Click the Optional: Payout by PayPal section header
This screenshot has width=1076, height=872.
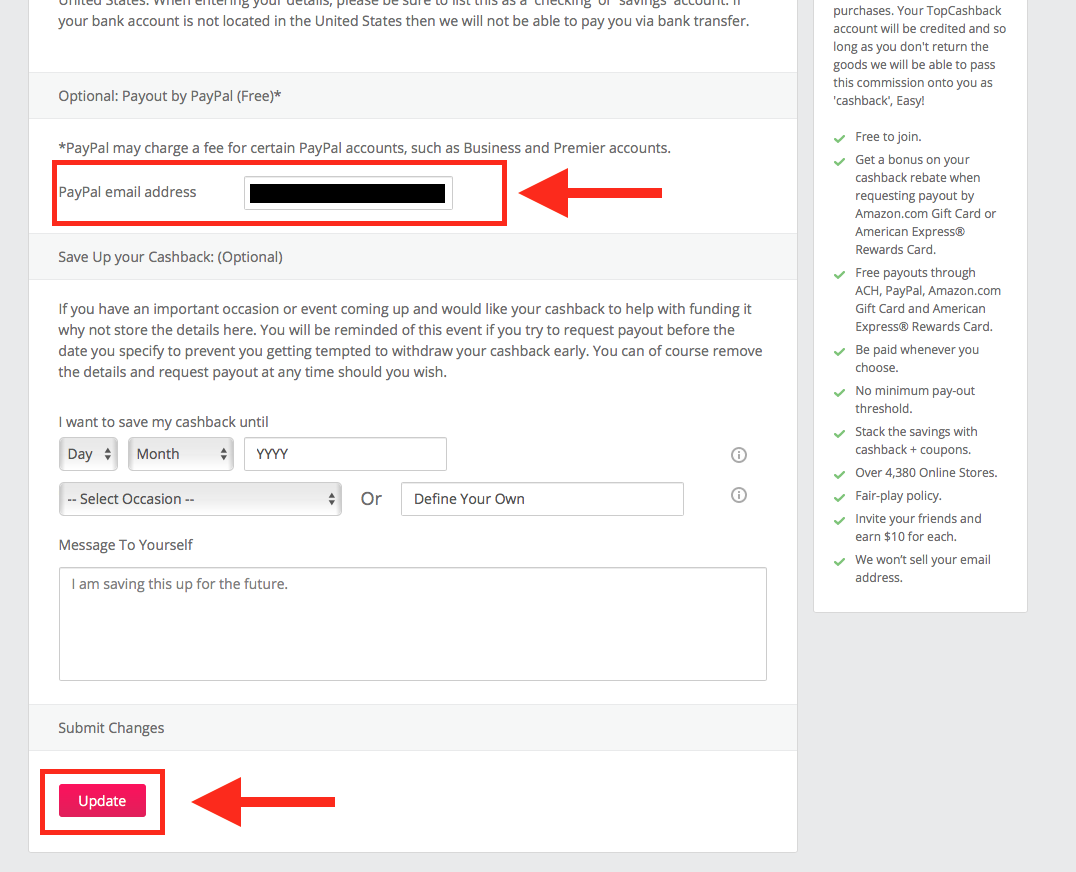170,96
